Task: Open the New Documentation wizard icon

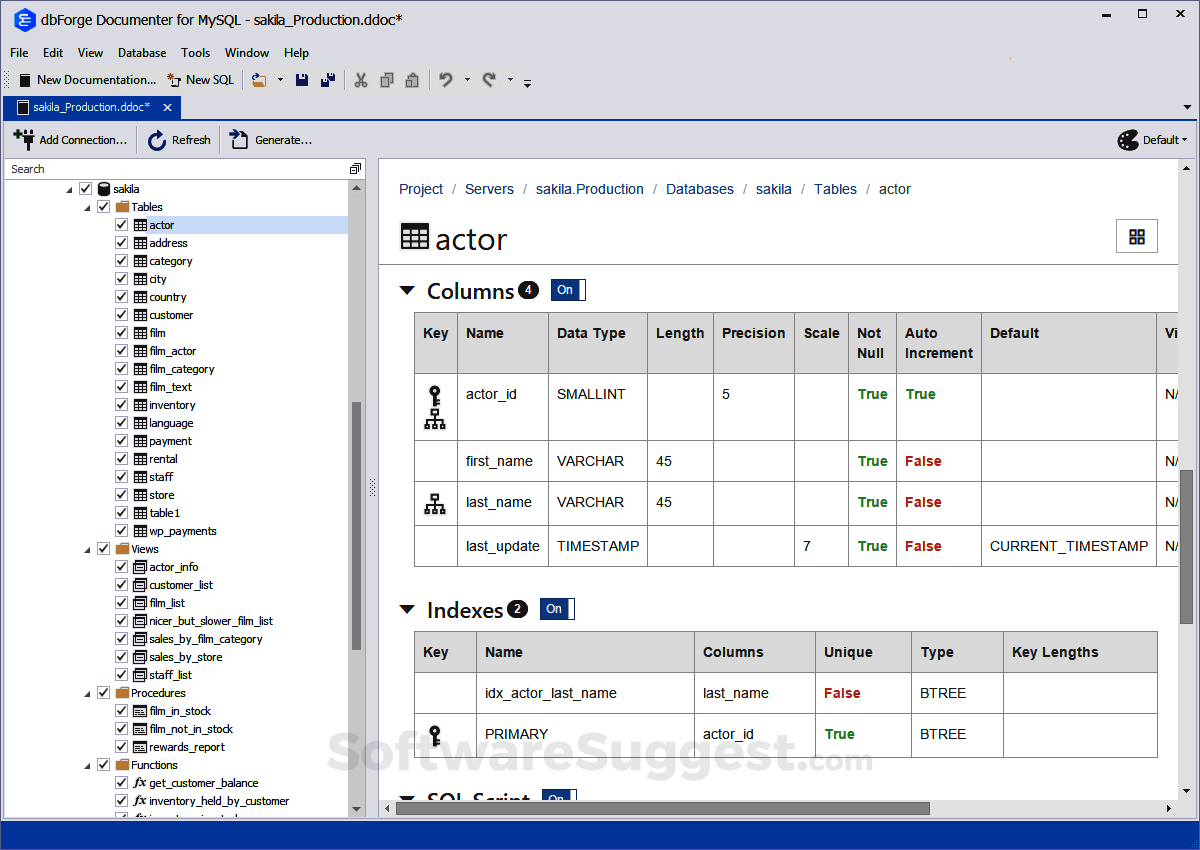Action: 24,79
